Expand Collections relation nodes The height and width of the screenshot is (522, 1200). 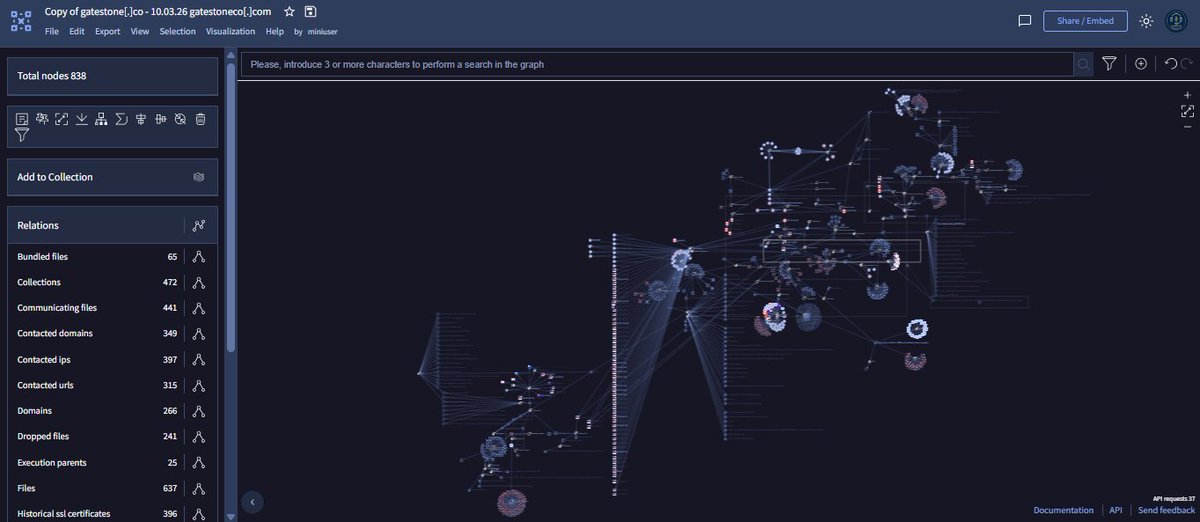(199, 283)
